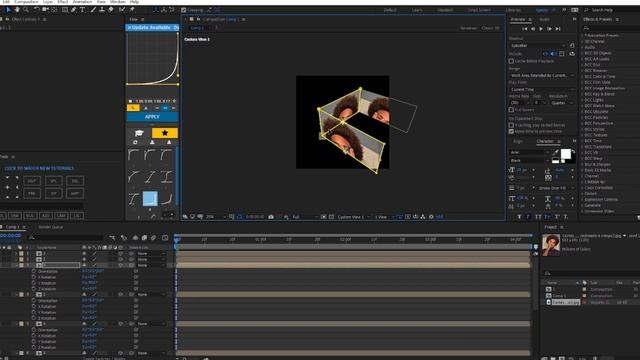The height and width of the screenshot is (360, 640).
Task: Select the Clone Stamp tool
Action: click(x=102, y=9)
